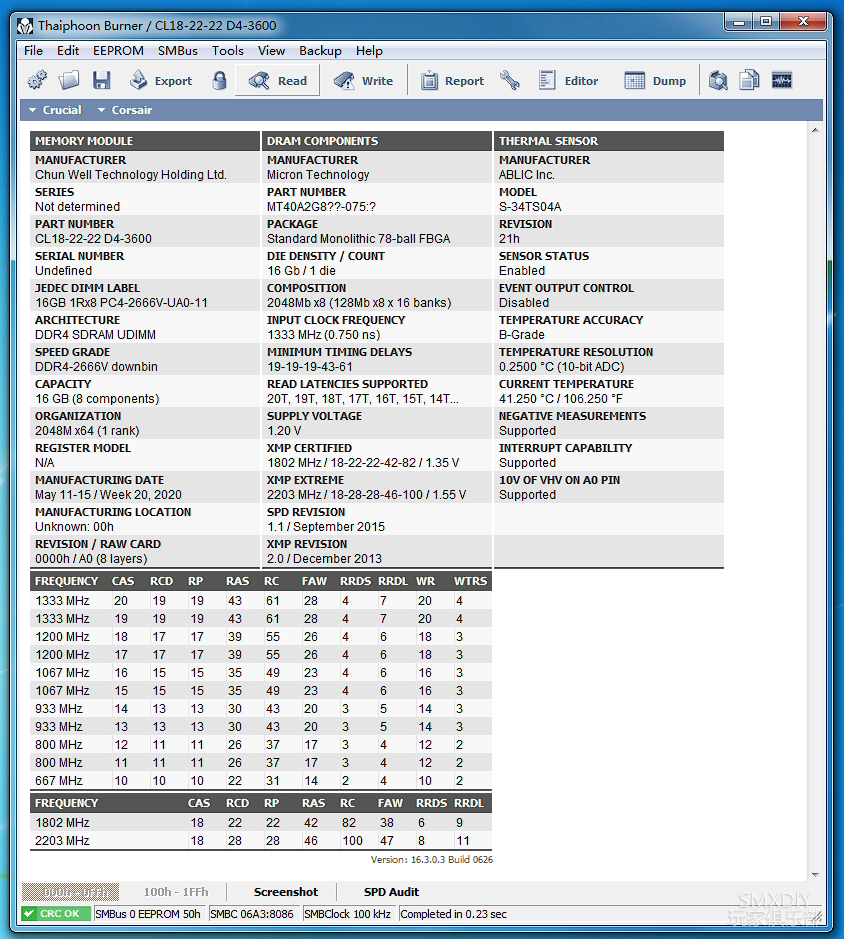Select 'Standard Monolithic 78-ball FBGA' value

pyautogui.click(x=359, y=239)
